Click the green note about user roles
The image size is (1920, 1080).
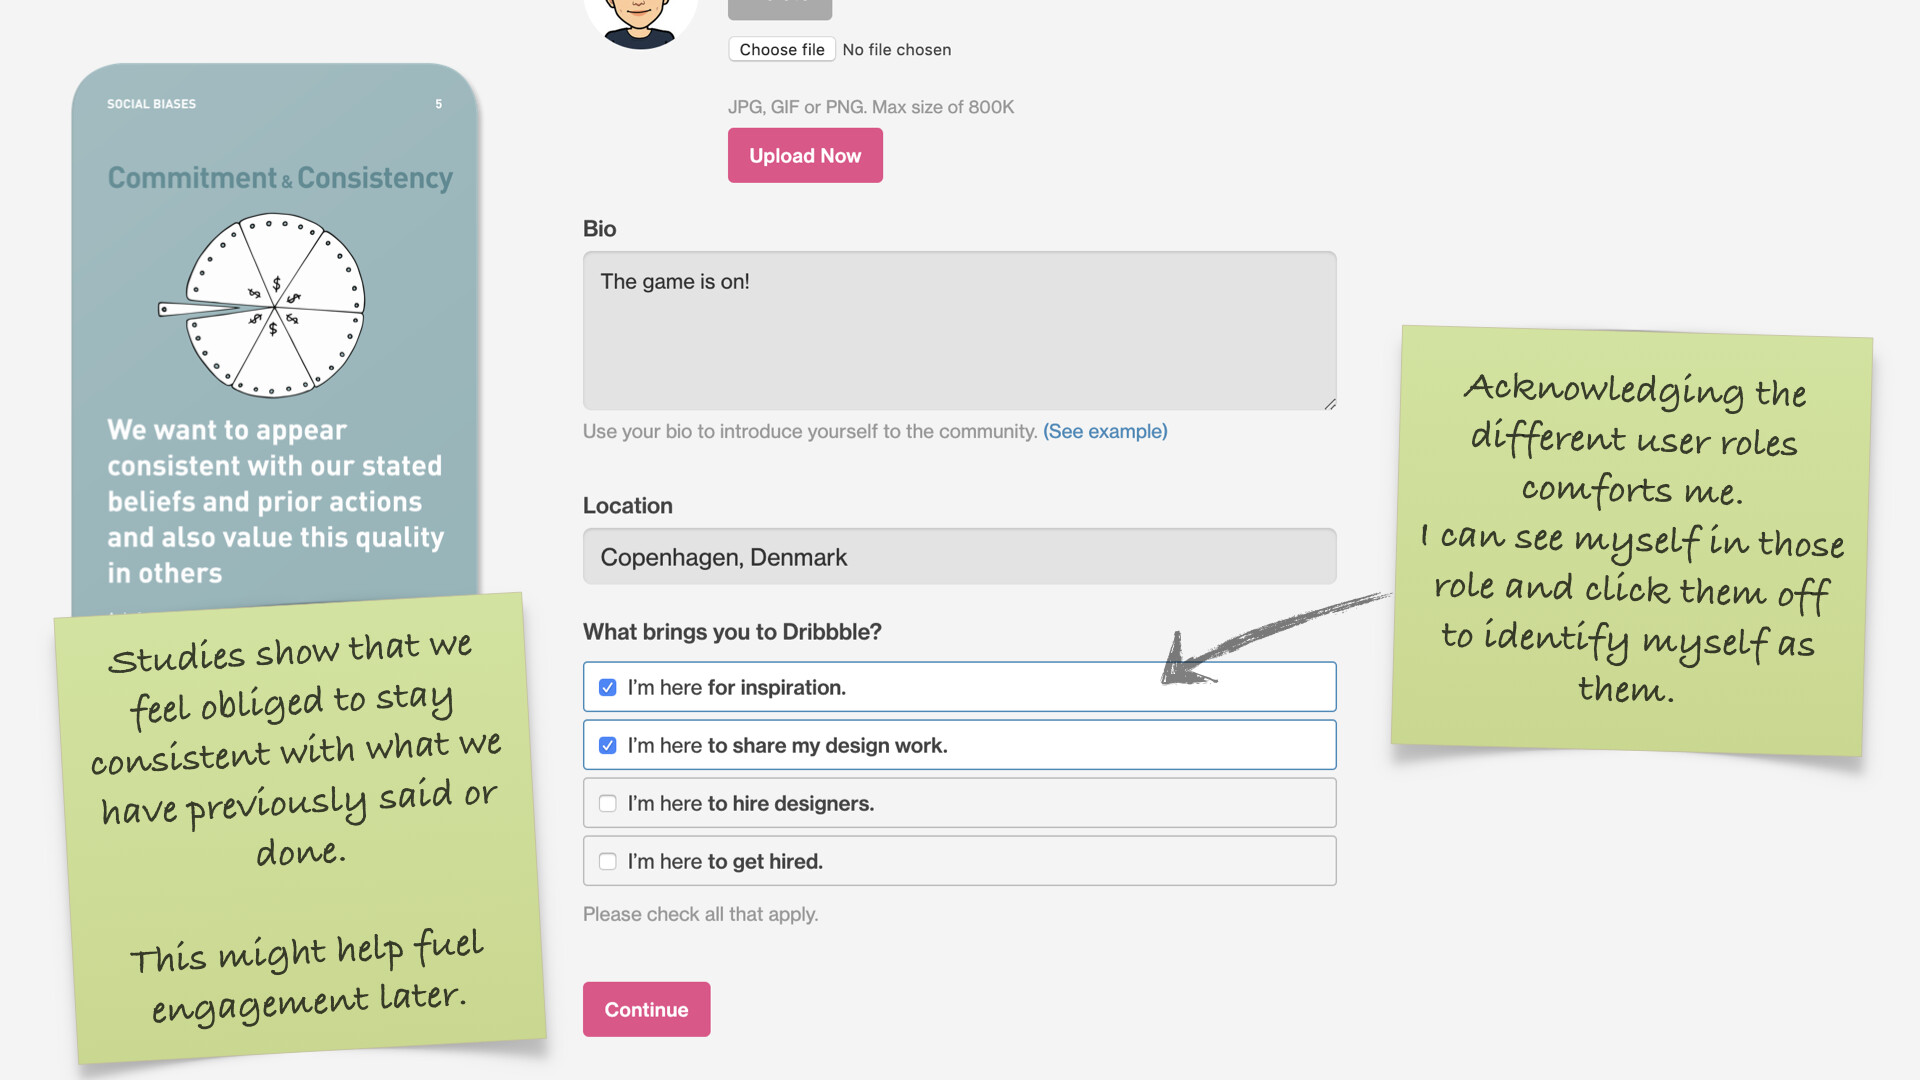(x=1630, y=540)
